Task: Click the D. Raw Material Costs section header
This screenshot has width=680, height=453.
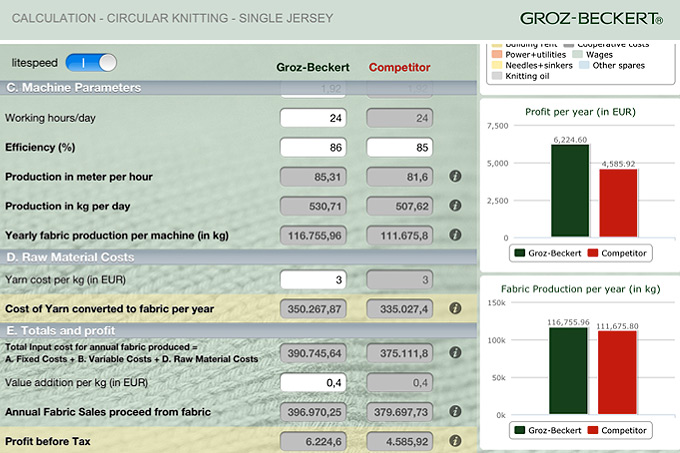Action: click(239, 257)
